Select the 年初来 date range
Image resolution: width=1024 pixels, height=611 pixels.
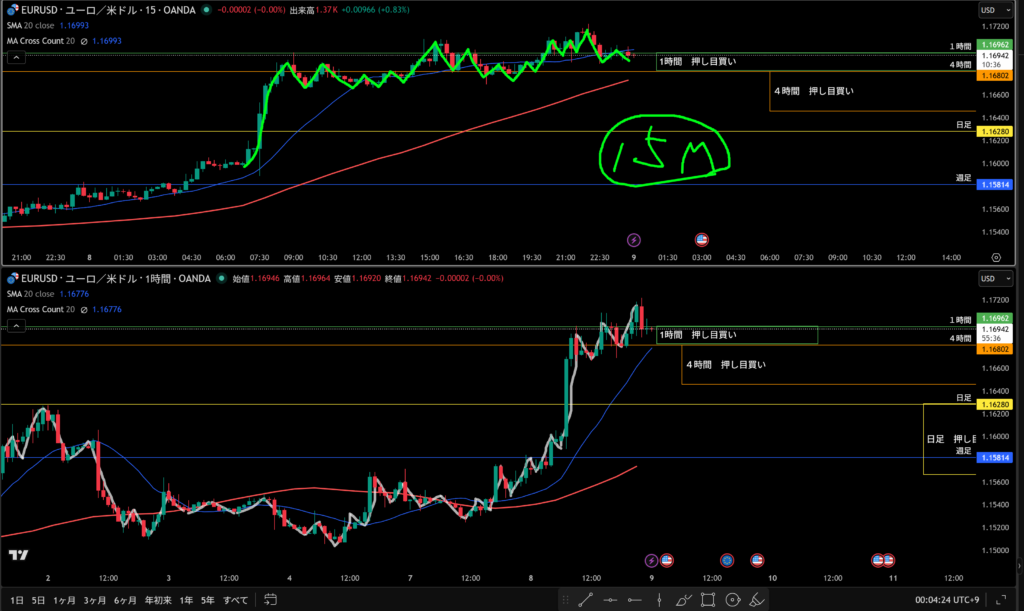coord(157,600)
